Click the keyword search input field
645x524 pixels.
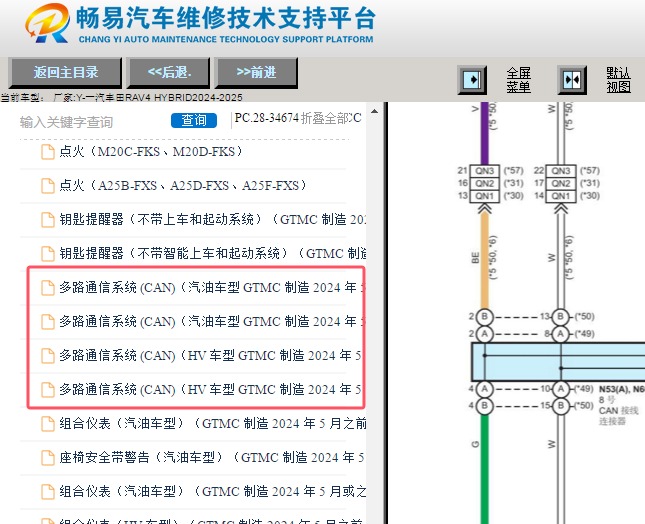(x=93, y=122)
